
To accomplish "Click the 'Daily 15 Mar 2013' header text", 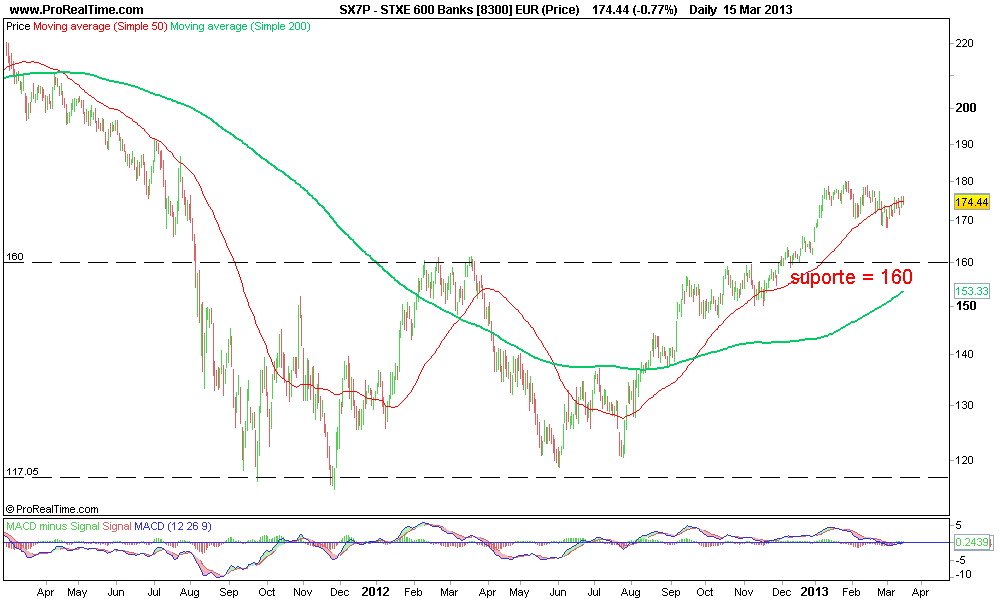I will [740, 10].
